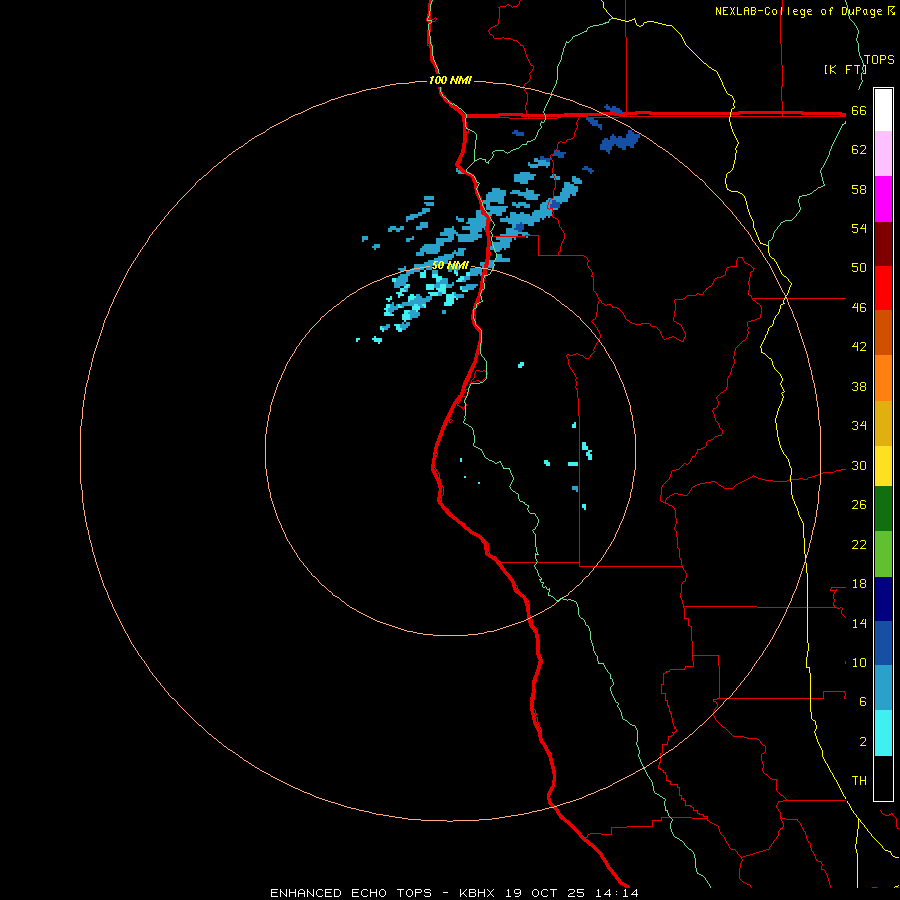Click the legend value '22'
This screenshot has width=900, height=900.
(859, 545)
